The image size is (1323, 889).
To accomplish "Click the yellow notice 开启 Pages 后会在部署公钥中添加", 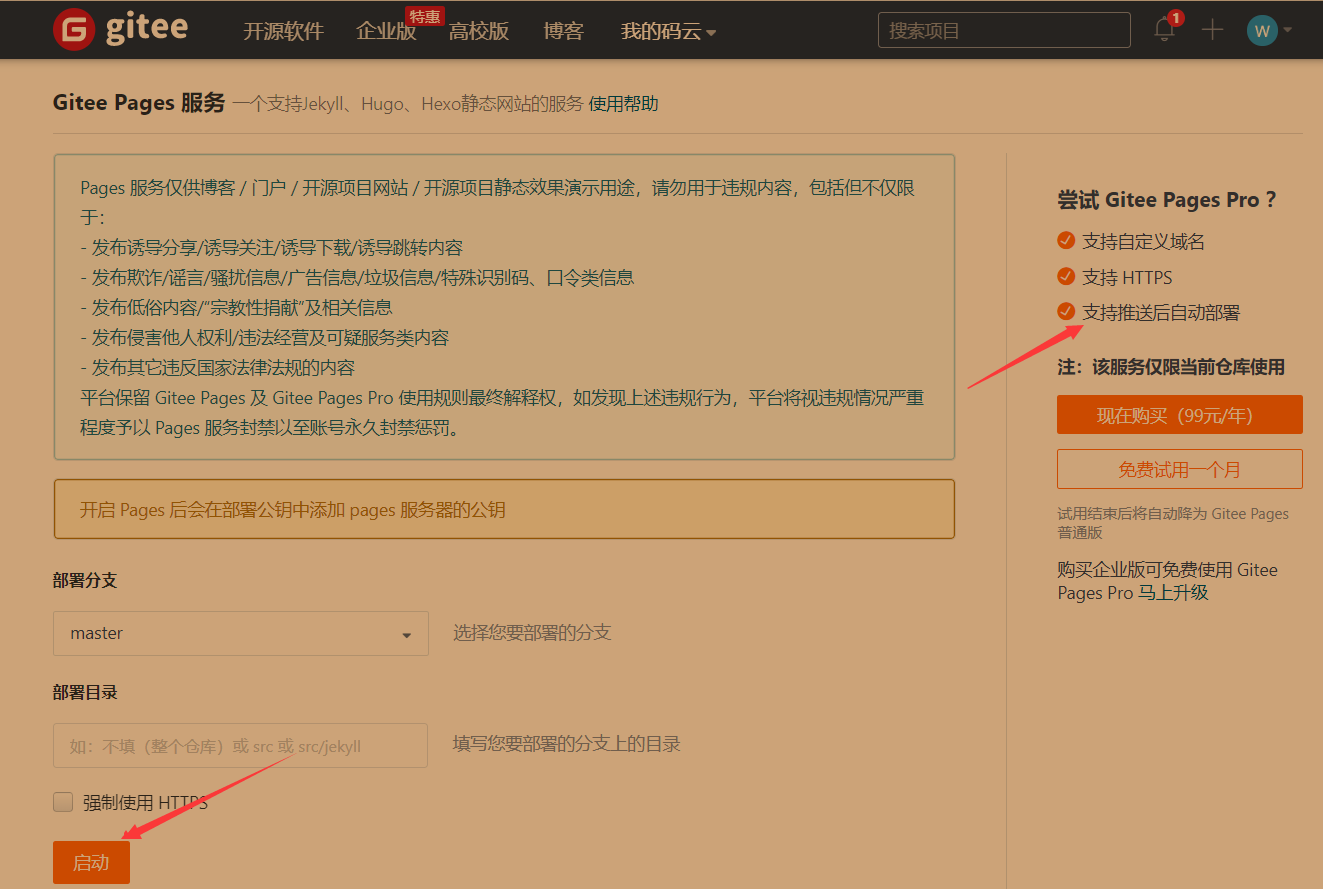I will [504, 509].
